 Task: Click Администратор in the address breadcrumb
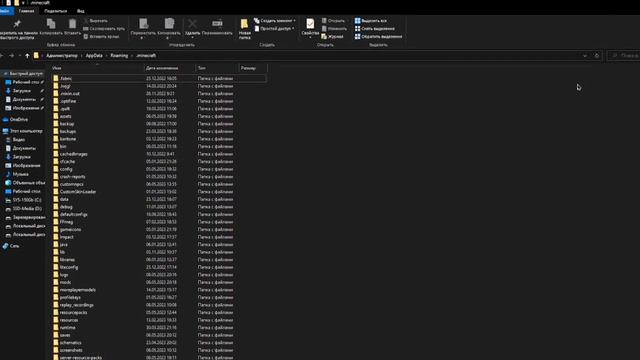pos(62,56)
